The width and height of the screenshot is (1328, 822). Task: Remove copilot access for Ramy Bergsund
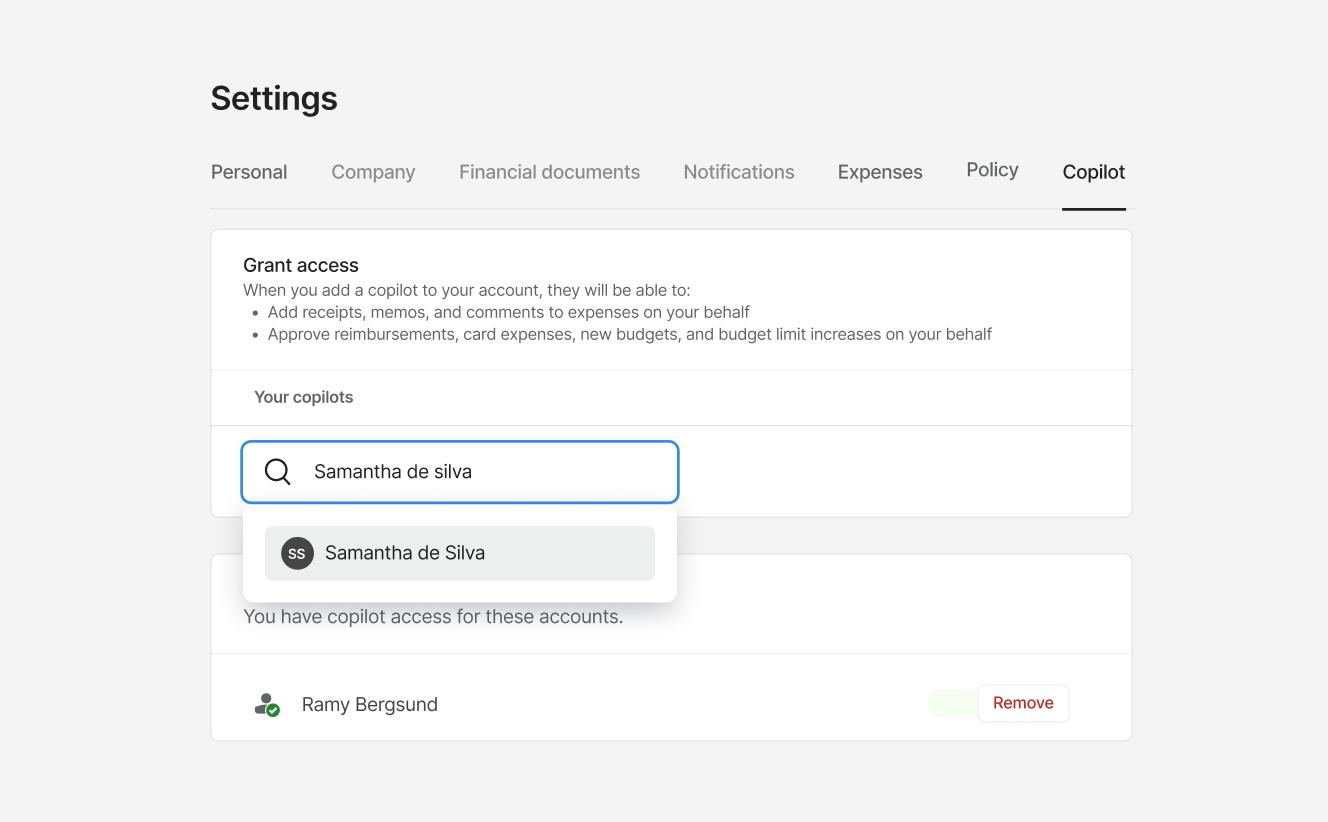tap(1022, 703)
